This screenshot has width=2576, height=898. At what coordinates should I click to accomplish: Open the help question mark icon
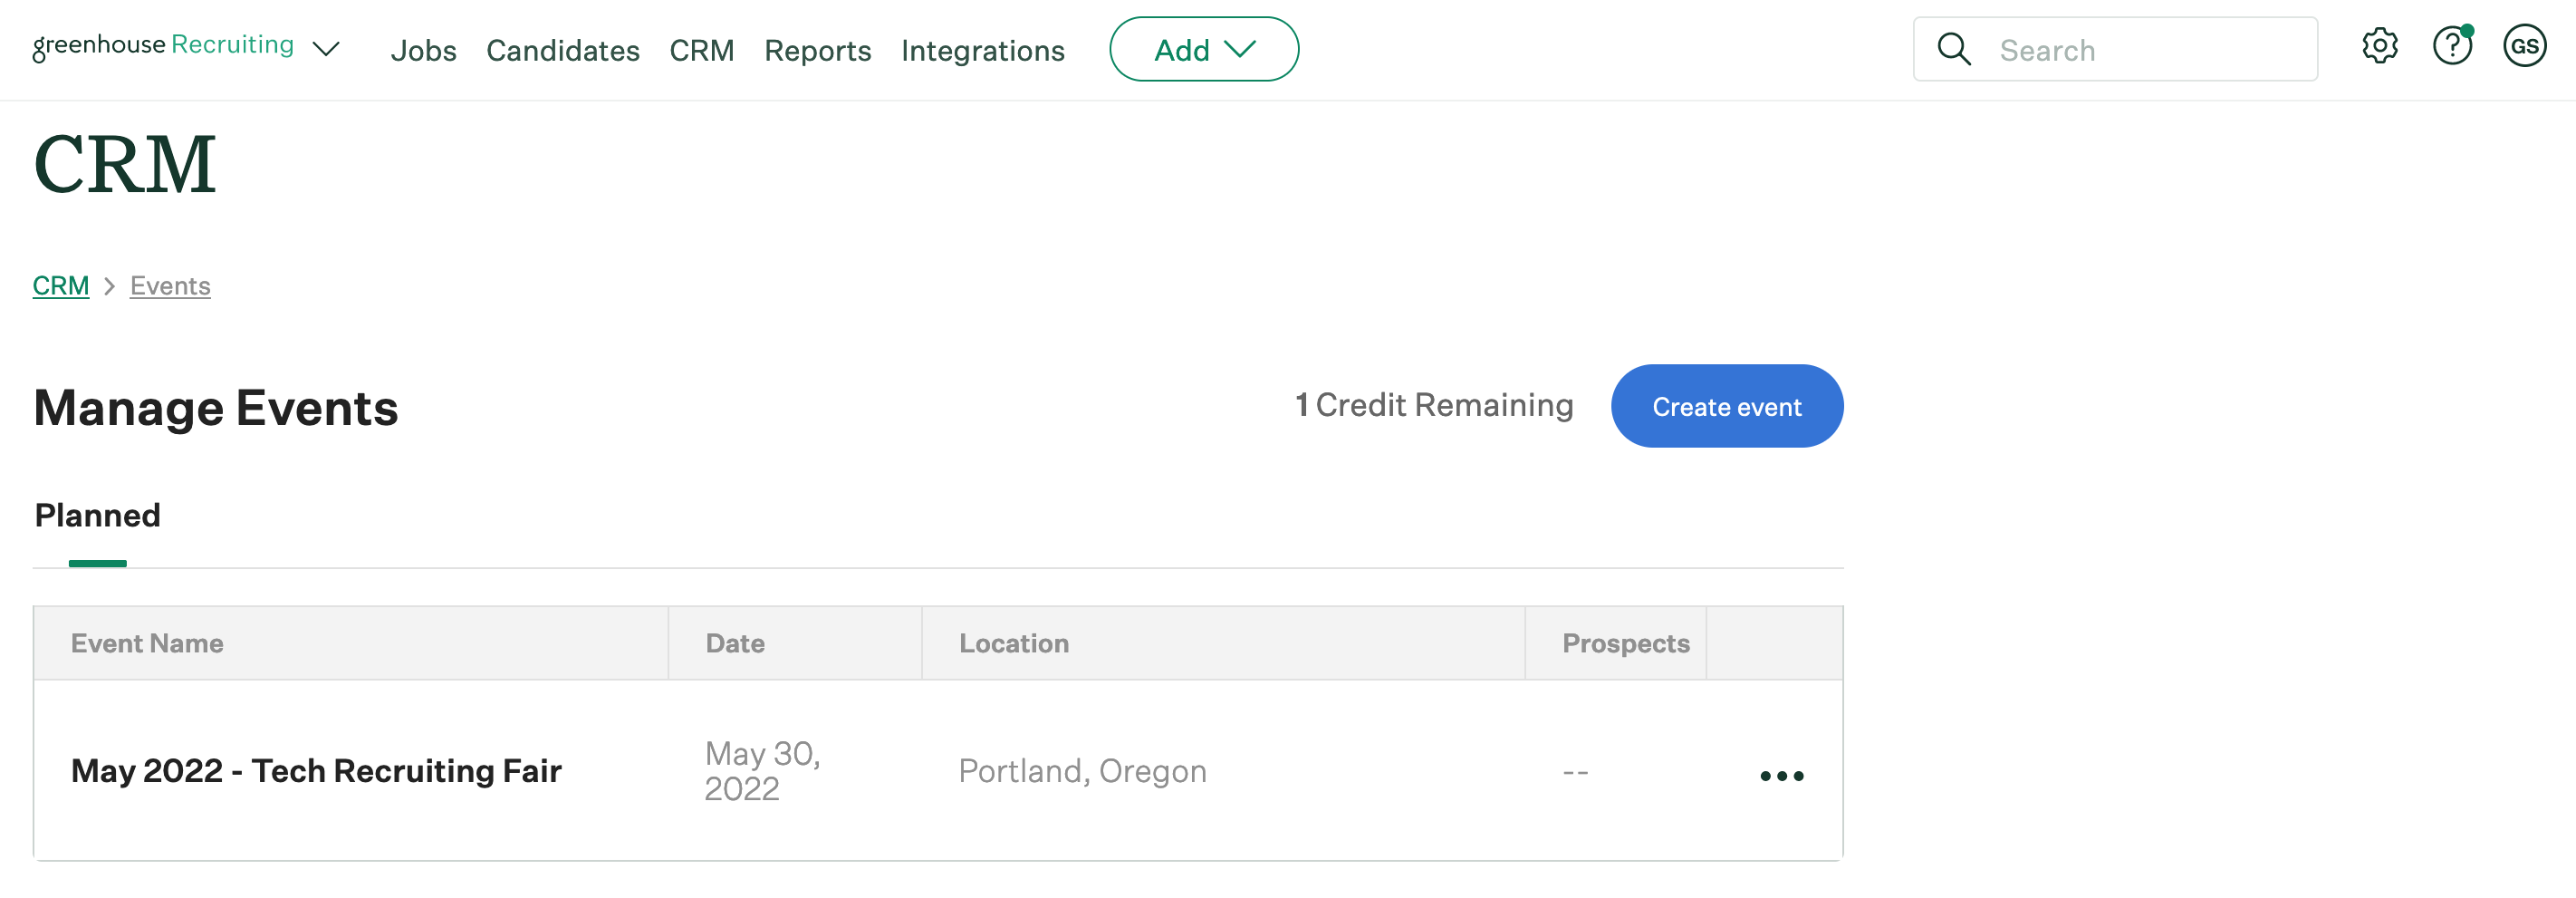click(x=2451, y=47)
